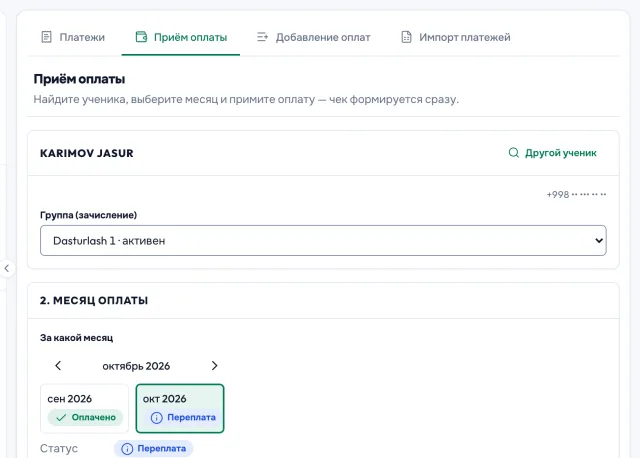The width and height of the screenshot is (640, 458).
Task: Choose Другой ученик to search another student
Action: point(553,153)
